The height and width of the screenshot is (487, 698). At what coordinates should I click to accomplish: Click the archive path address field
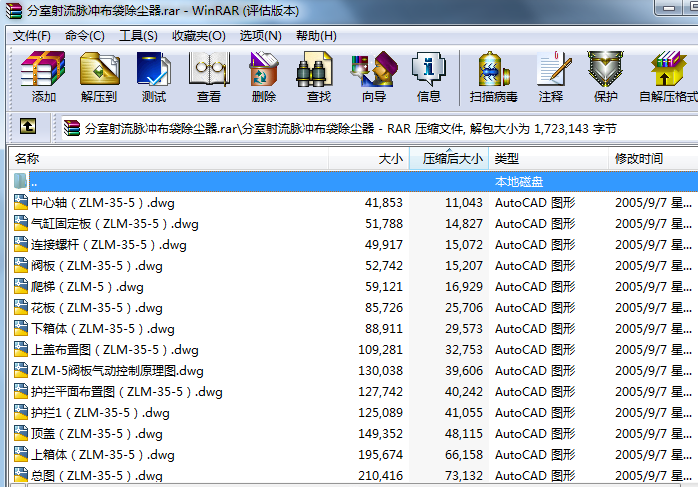pyautogui.click(x=380, y=129)
